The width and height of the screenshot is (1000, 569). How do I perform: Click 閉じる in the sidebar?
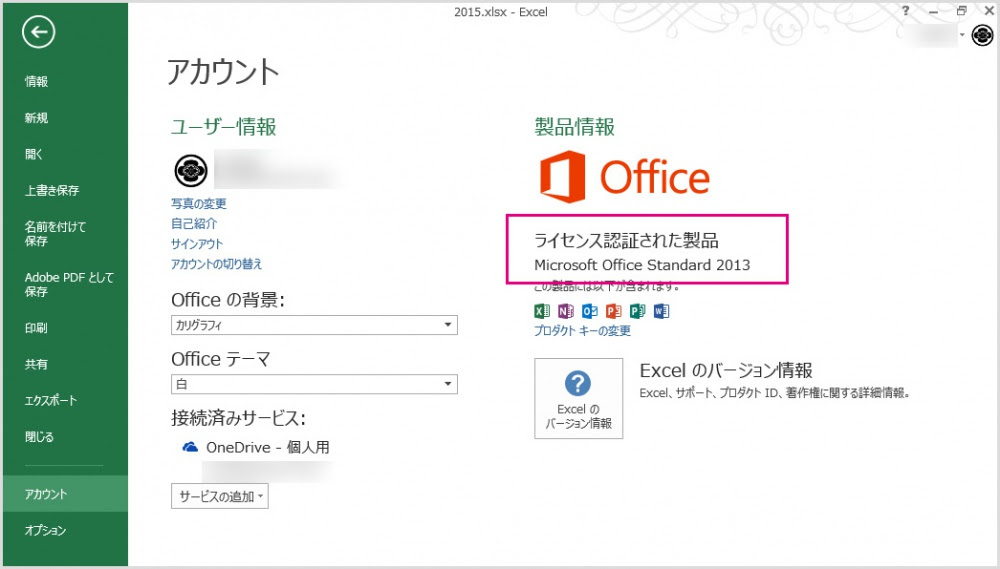[x=39, y=437]
